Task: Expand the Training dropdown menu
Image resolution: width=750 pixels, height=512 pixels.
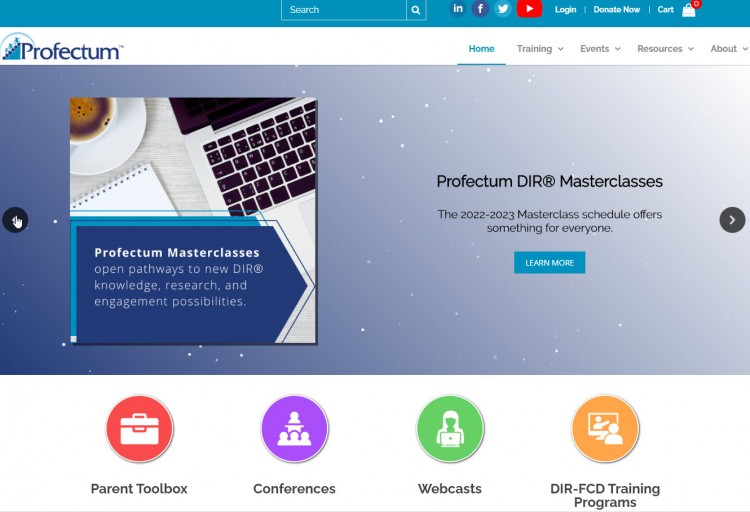Action: 540,49
